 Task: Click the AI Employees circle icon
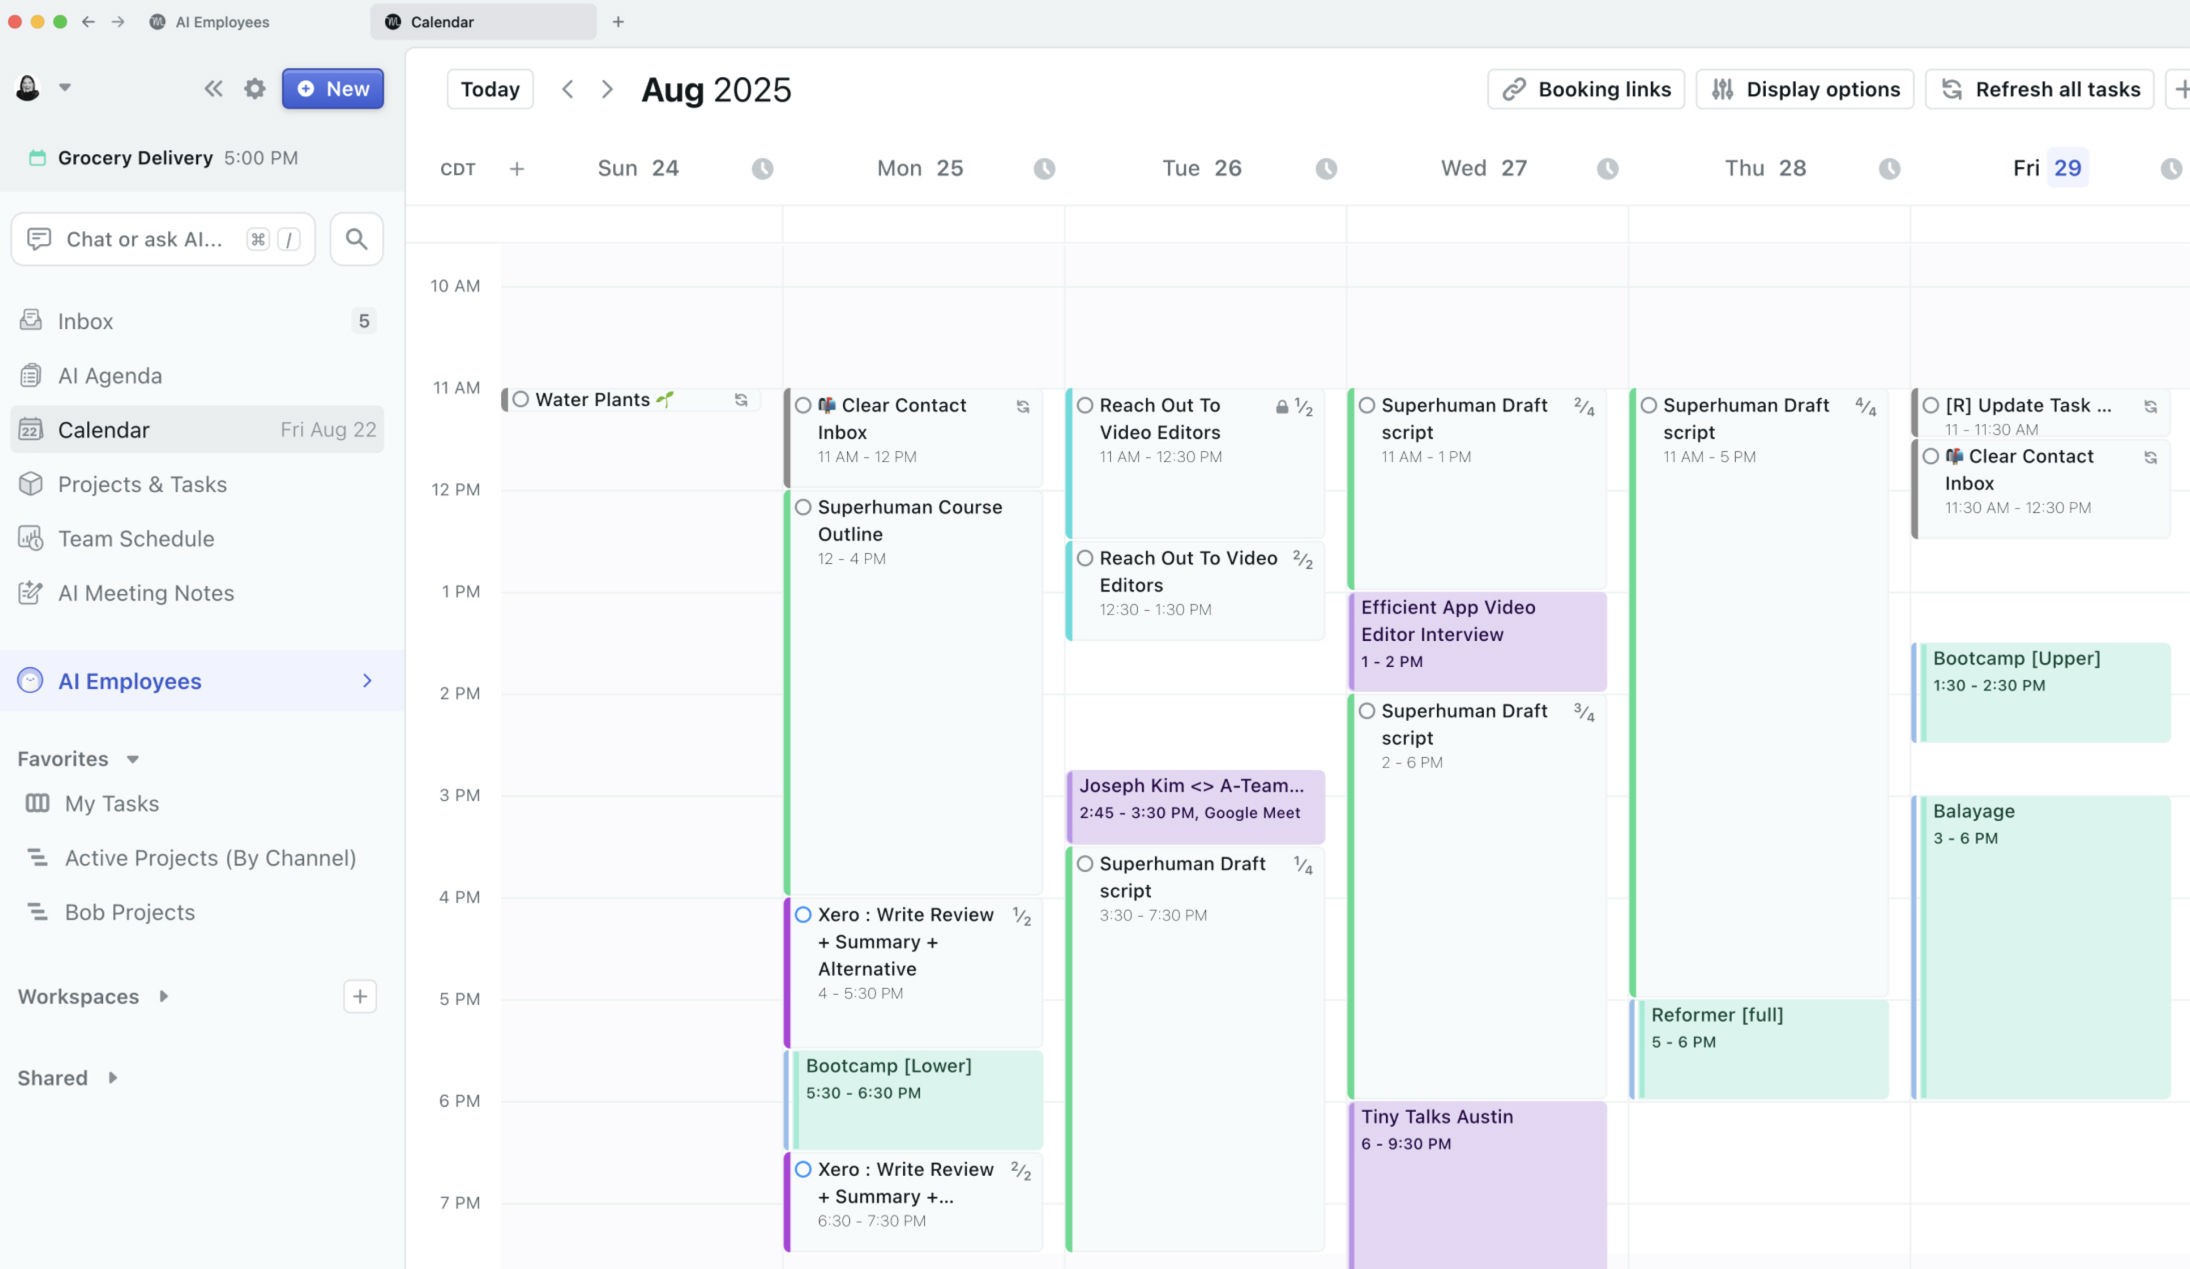[31, 681]
